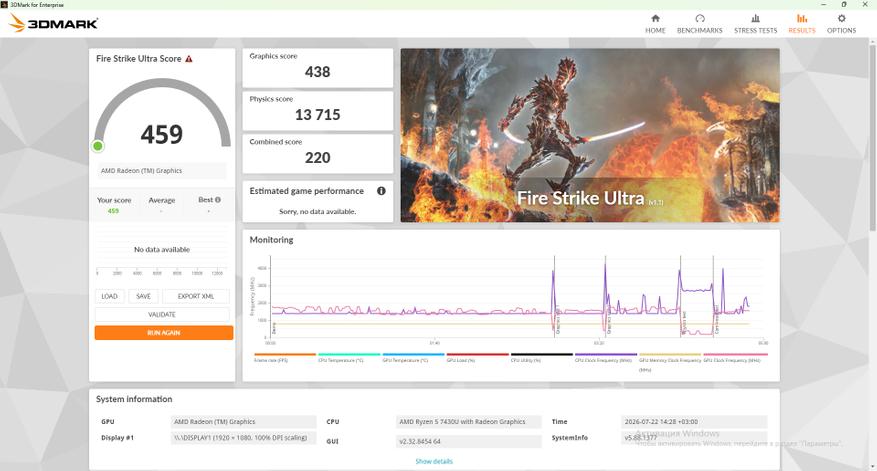Open the Options tab
This screenshot has width=877, height=471.
841,24
